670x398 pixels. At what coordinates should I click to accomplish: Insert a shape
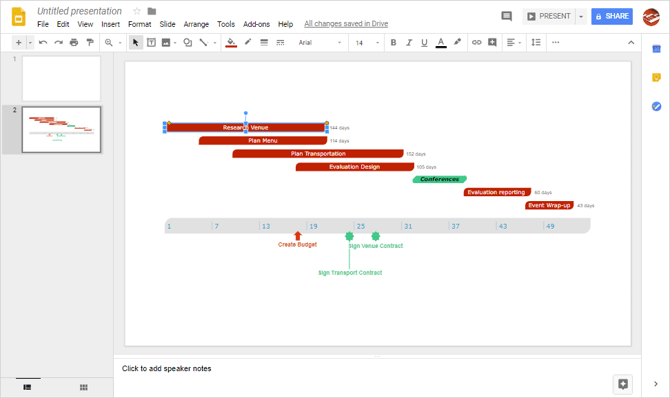(x=188, y=42)
